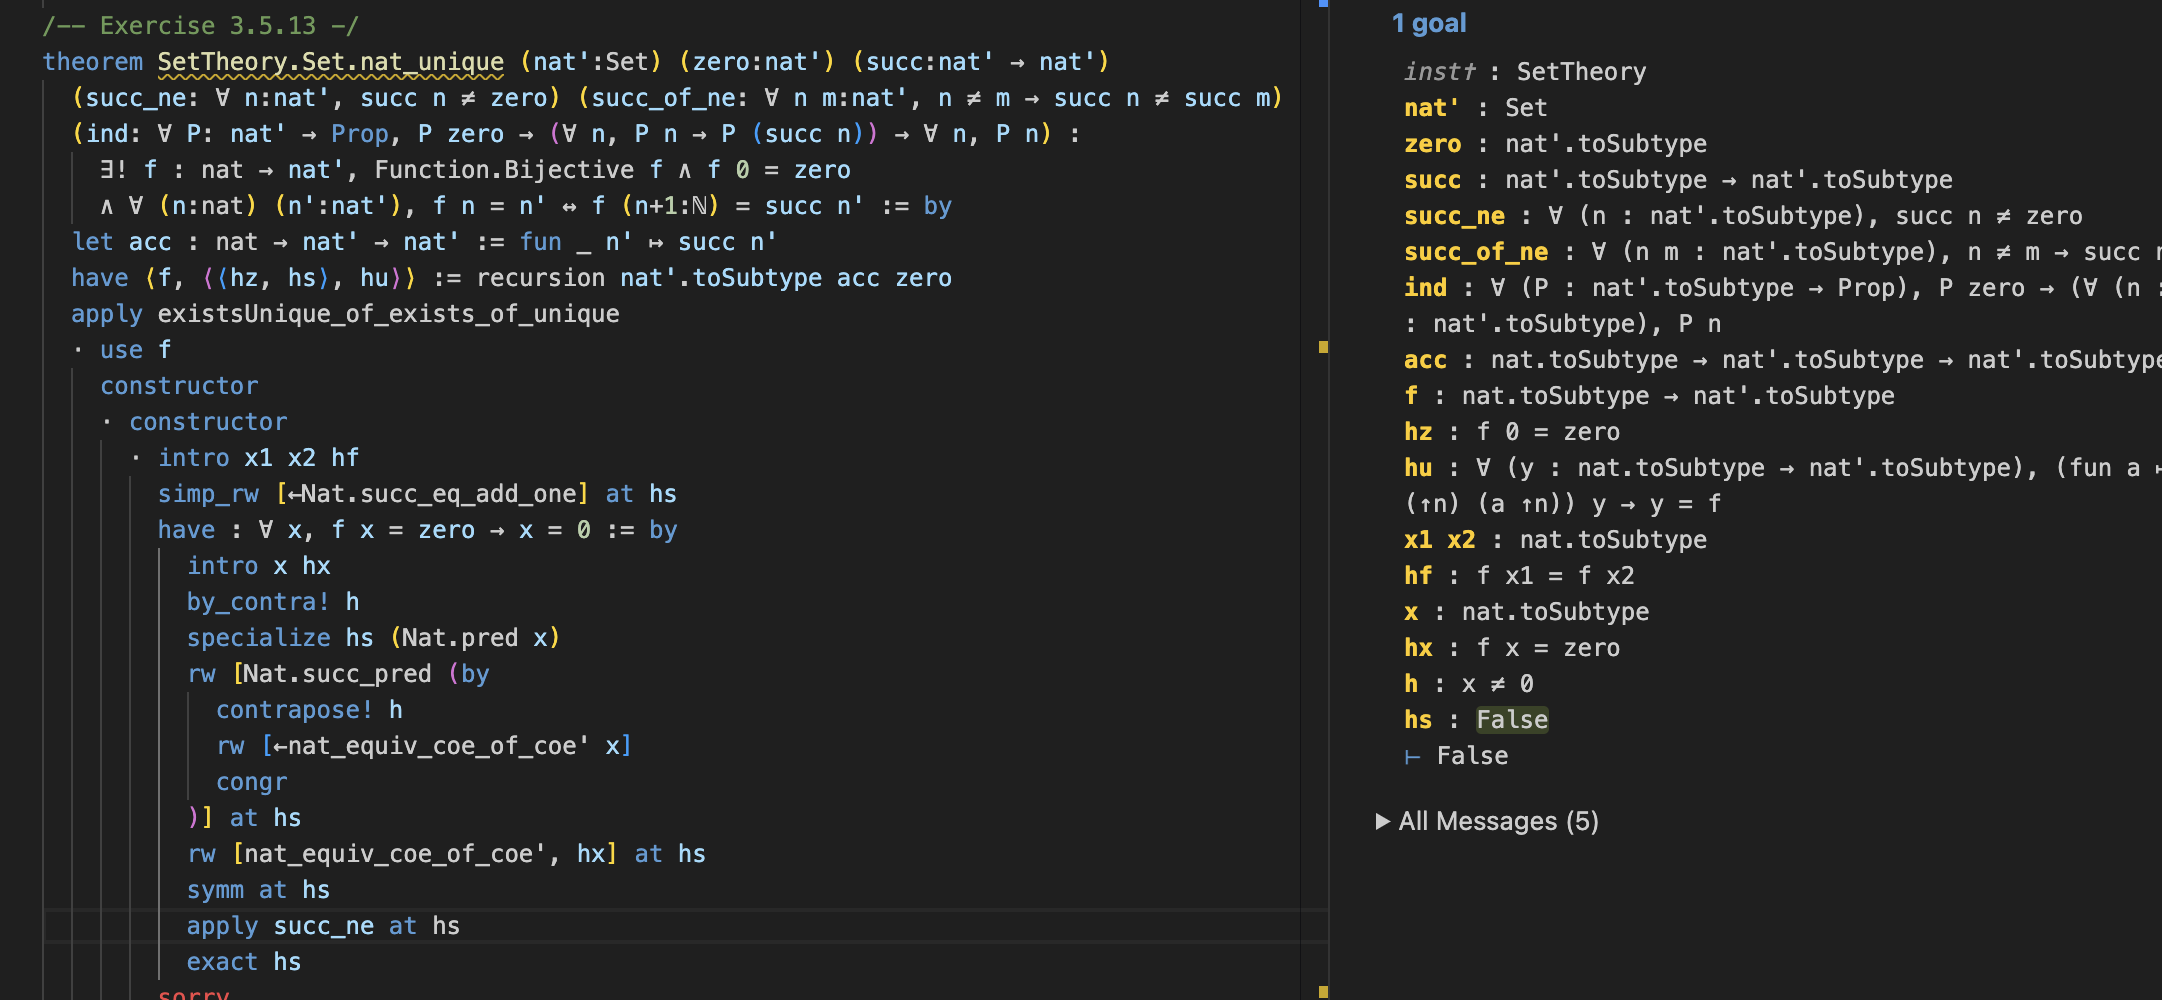Click SetTheory type in the inst hypothesis
Screen dimensions: 2162x1000
point(1580,72)
